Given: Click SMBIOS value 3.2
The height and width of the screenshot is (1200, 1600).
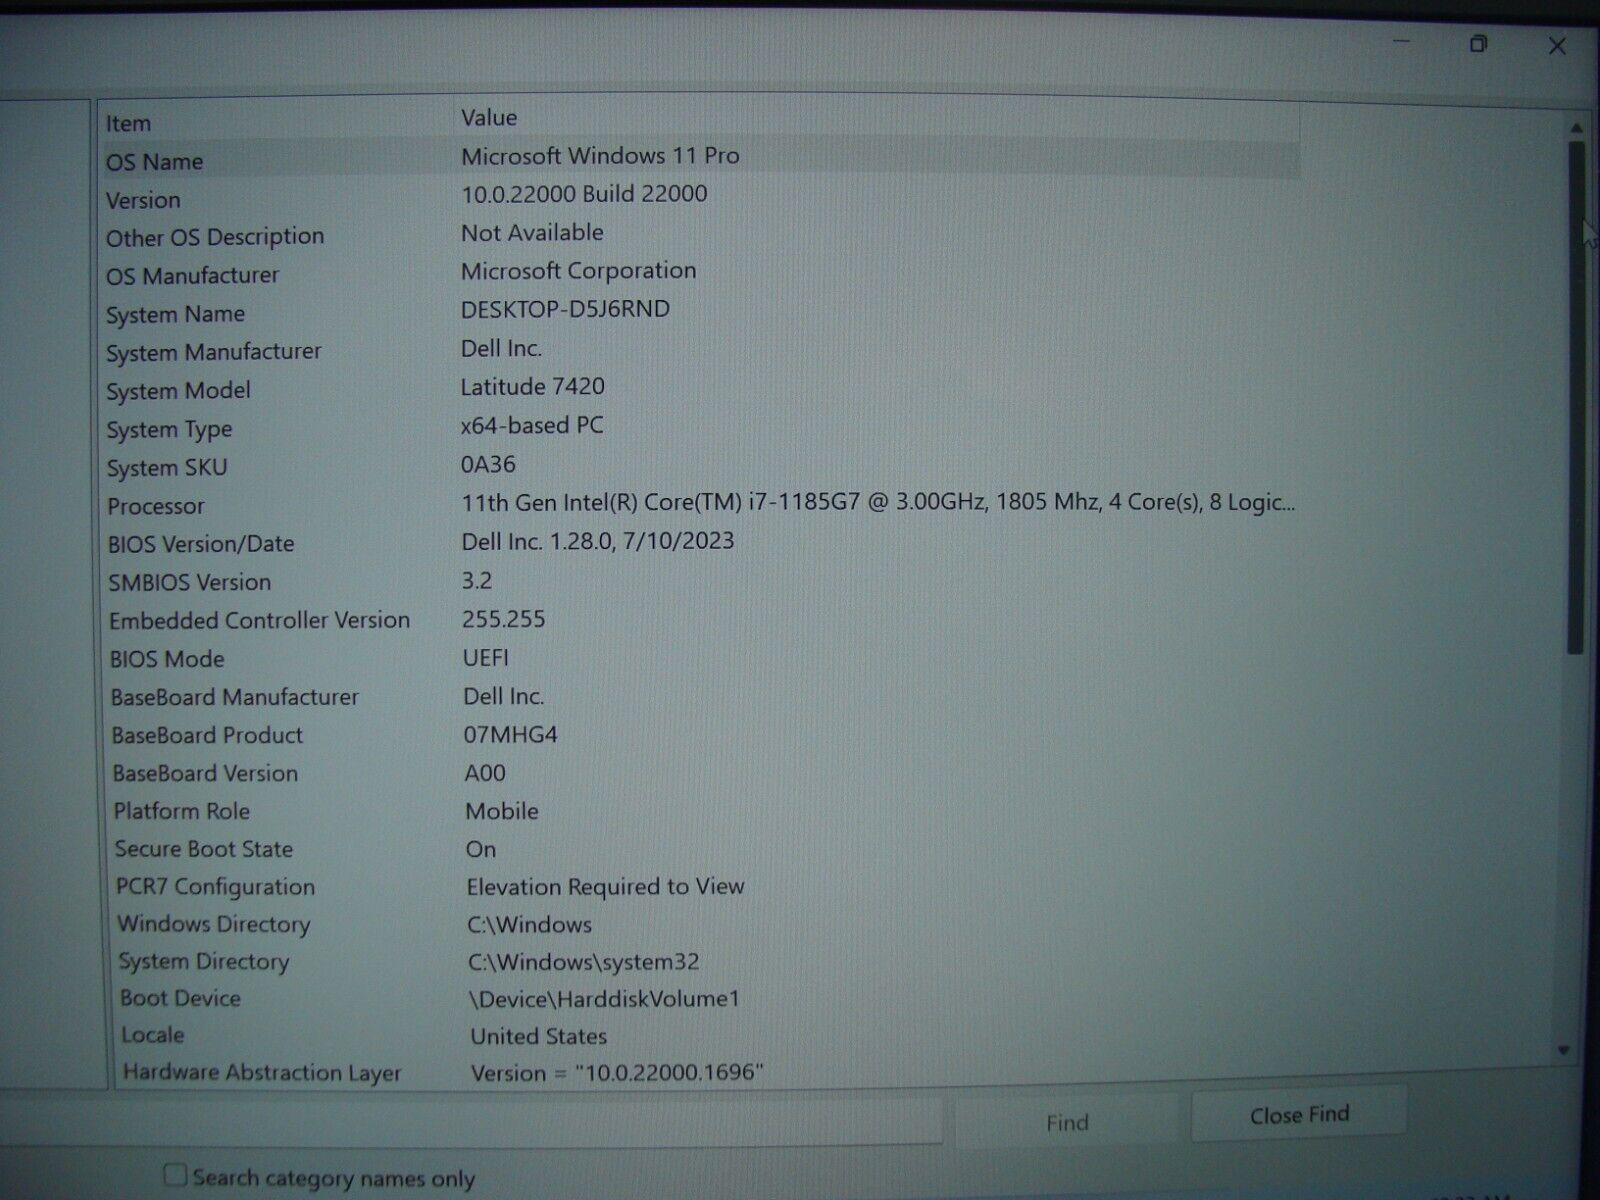Looking at the screenshot, I should (x=477, y=580).
